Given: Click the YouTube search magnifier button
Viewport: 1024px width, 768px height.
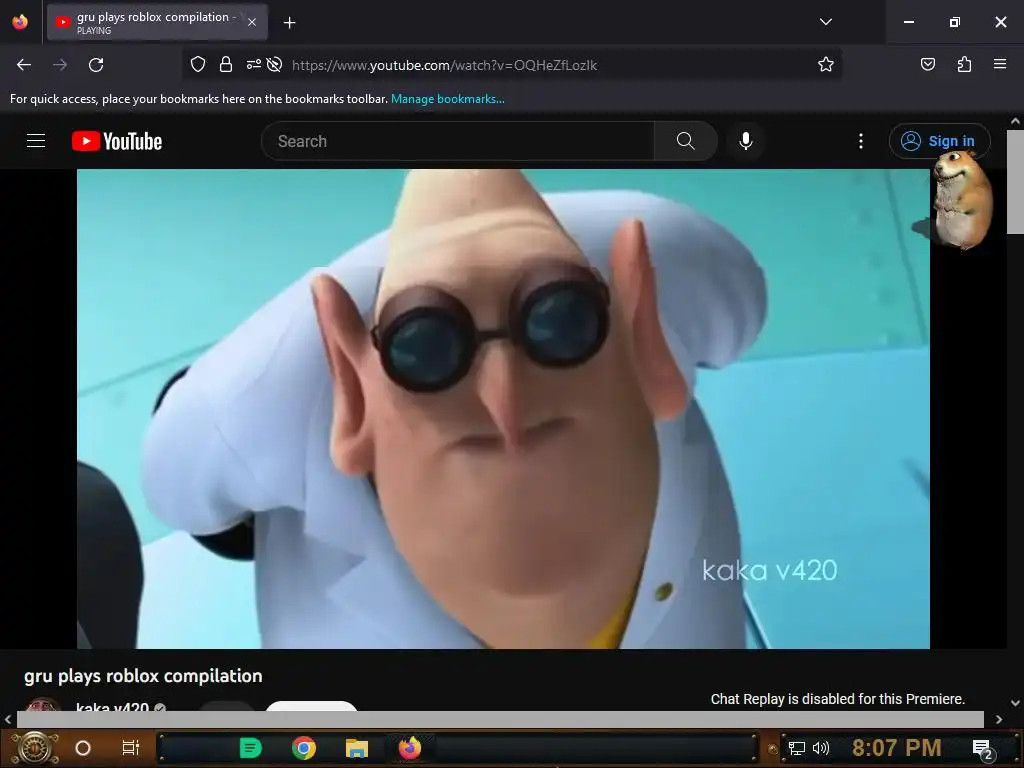Looking at the screenshot, I should tap(686, 141).
